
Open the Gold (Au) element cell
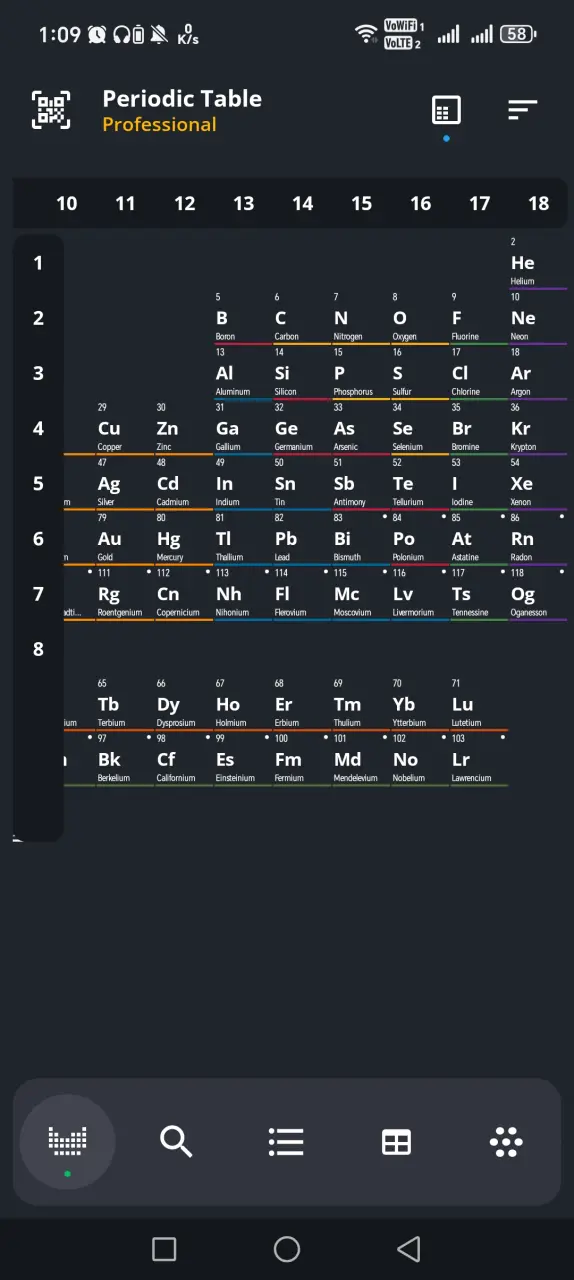(124, 539)
